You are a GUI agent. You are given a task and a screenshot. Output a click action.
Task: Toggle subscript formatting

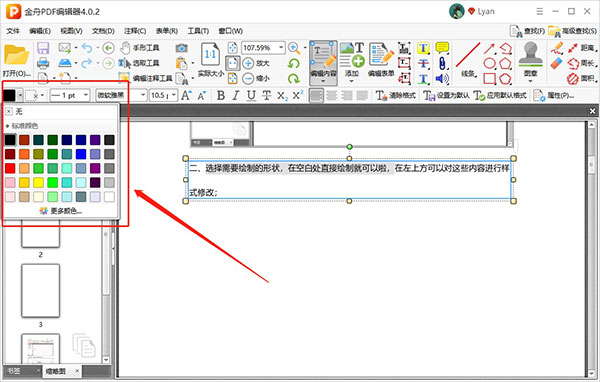coord(282,95)
